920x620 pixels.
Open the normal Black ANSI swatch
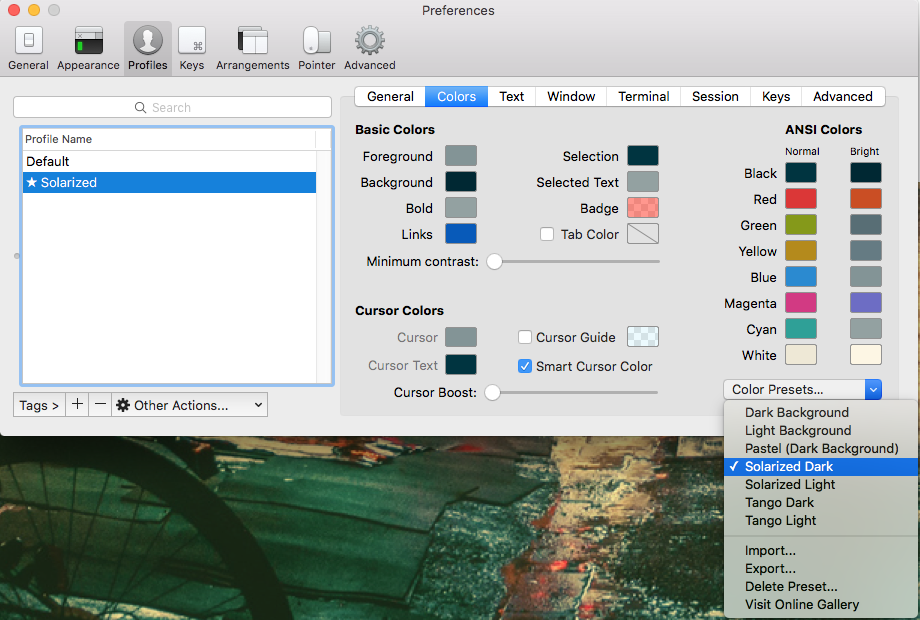(x=801, y=173)
